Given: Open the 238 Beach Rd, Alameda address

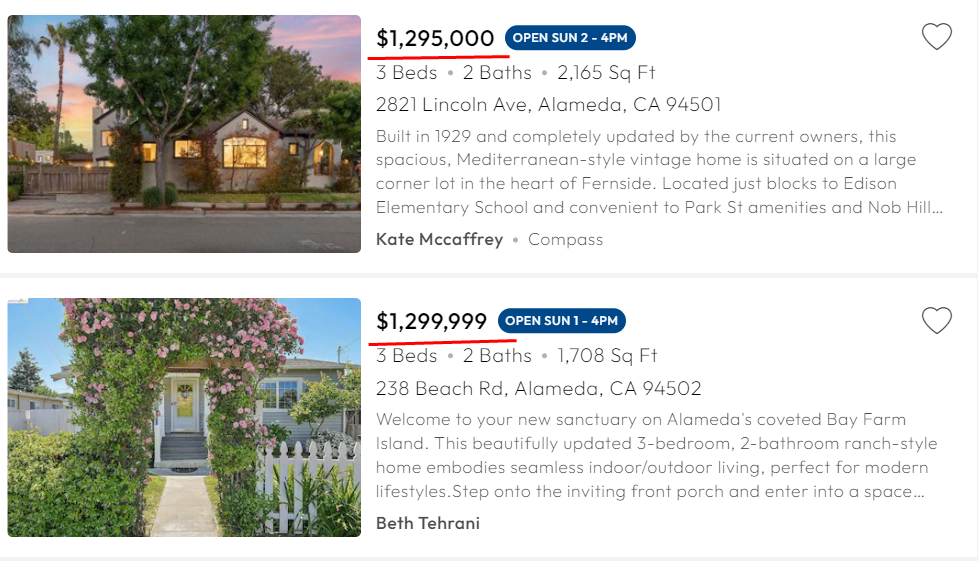Looking at the screenshot, I should 538,388.
